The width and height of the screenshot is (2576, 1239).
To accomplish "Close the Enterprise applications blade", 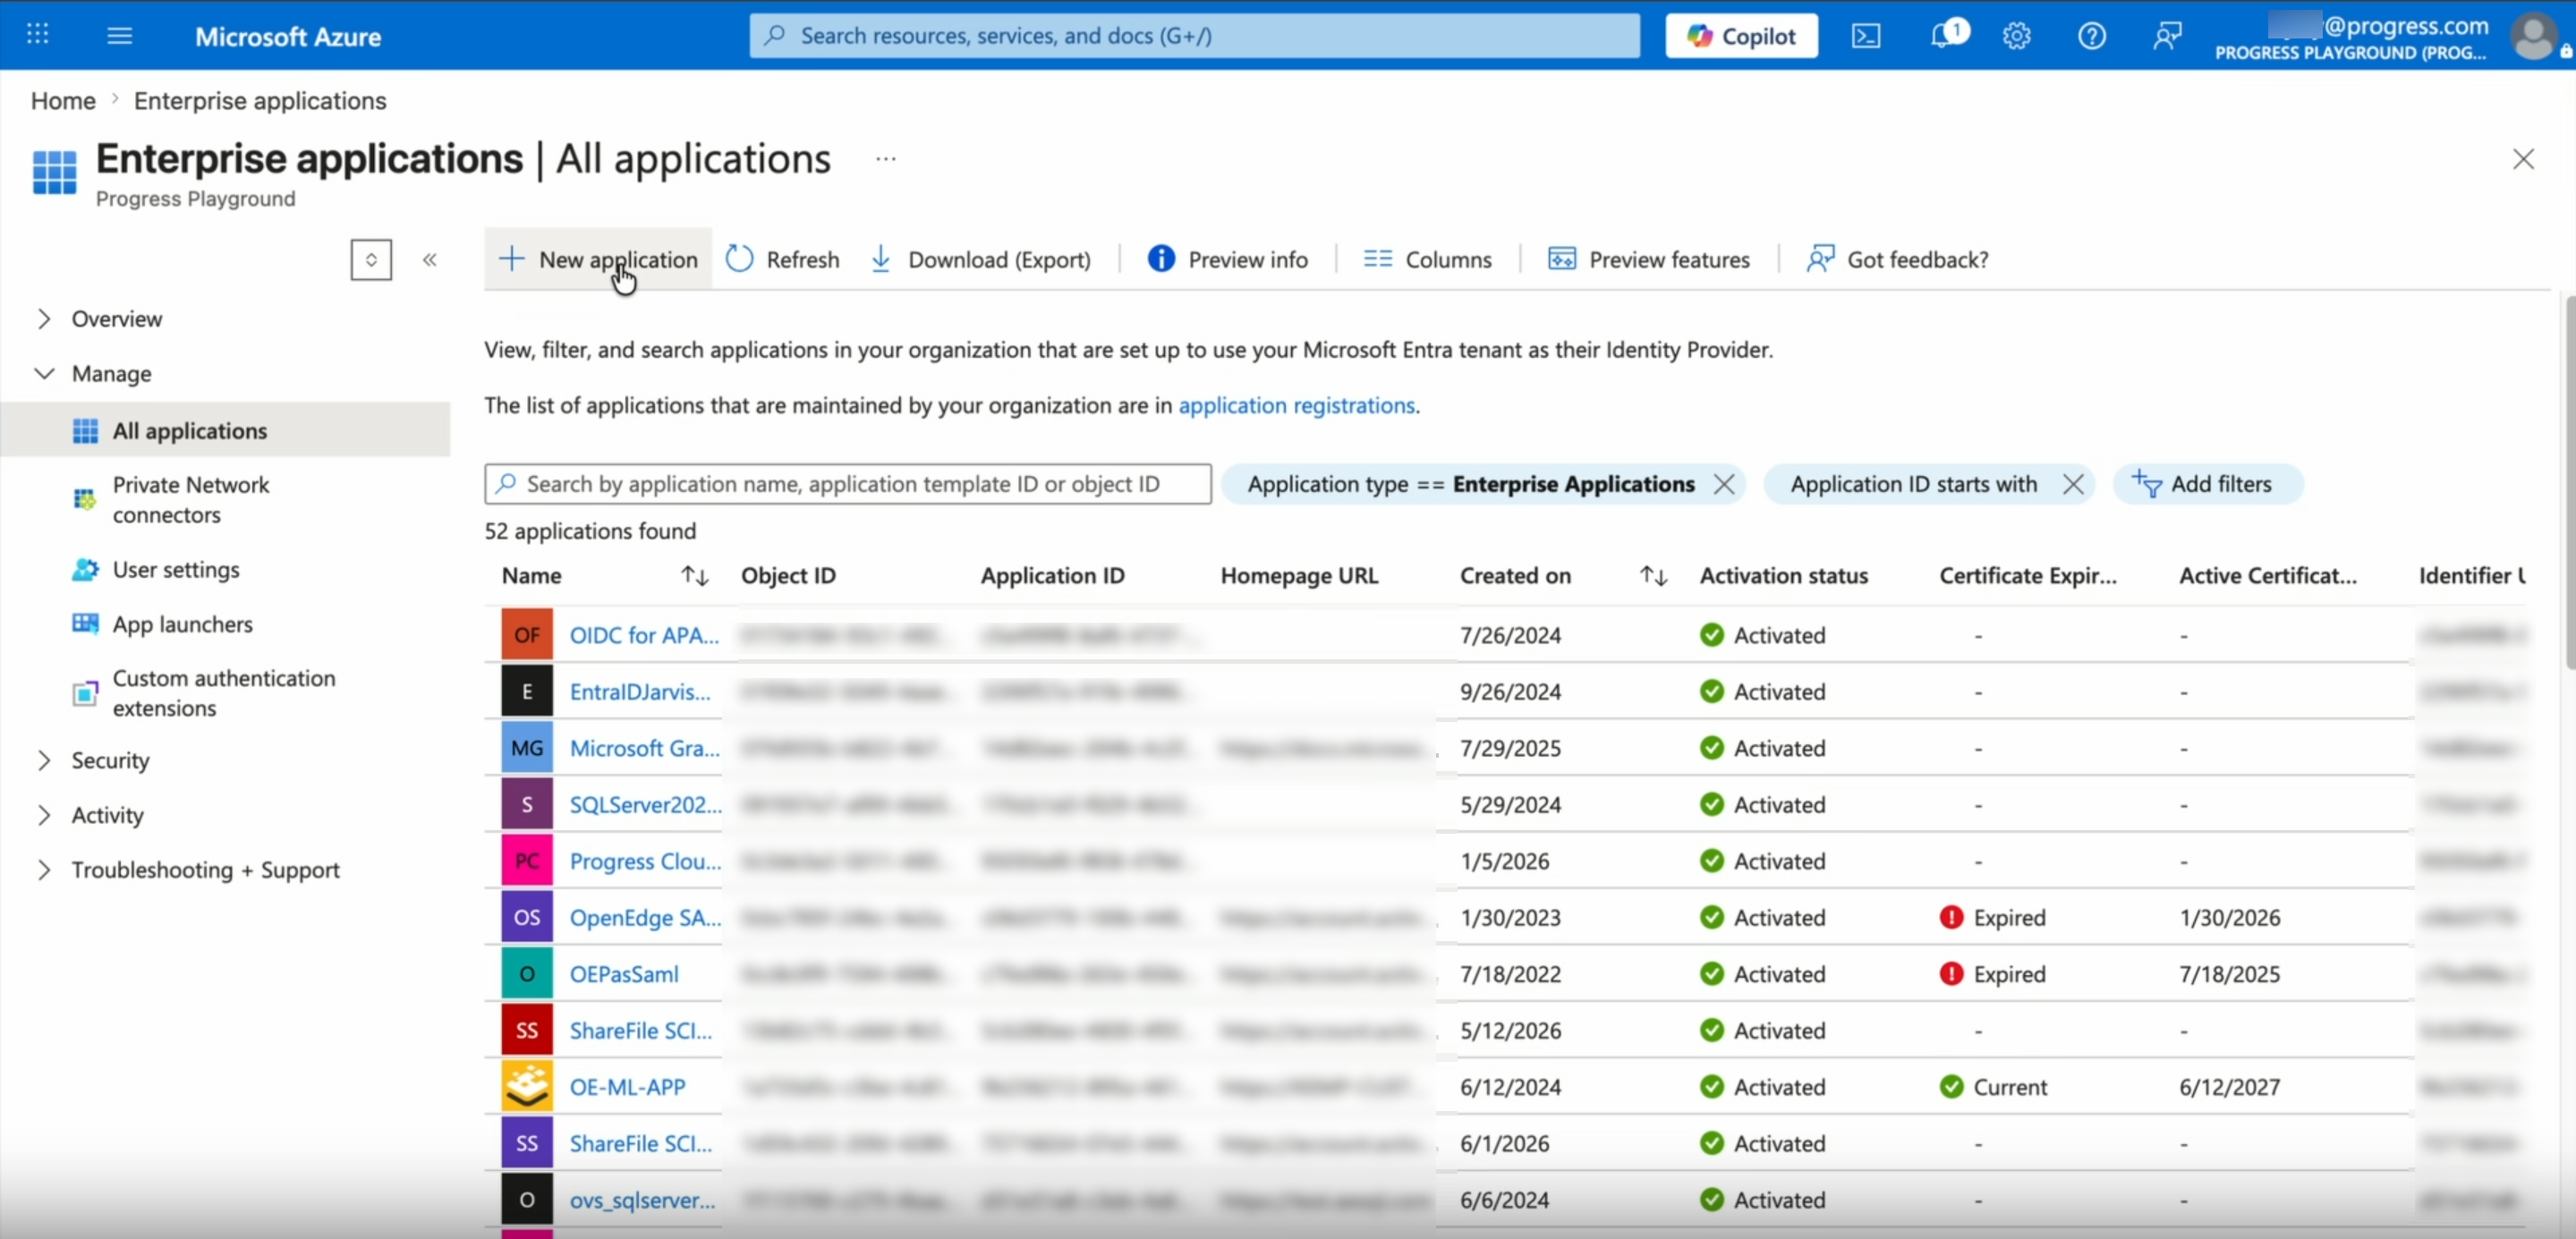I will 2523,159.
